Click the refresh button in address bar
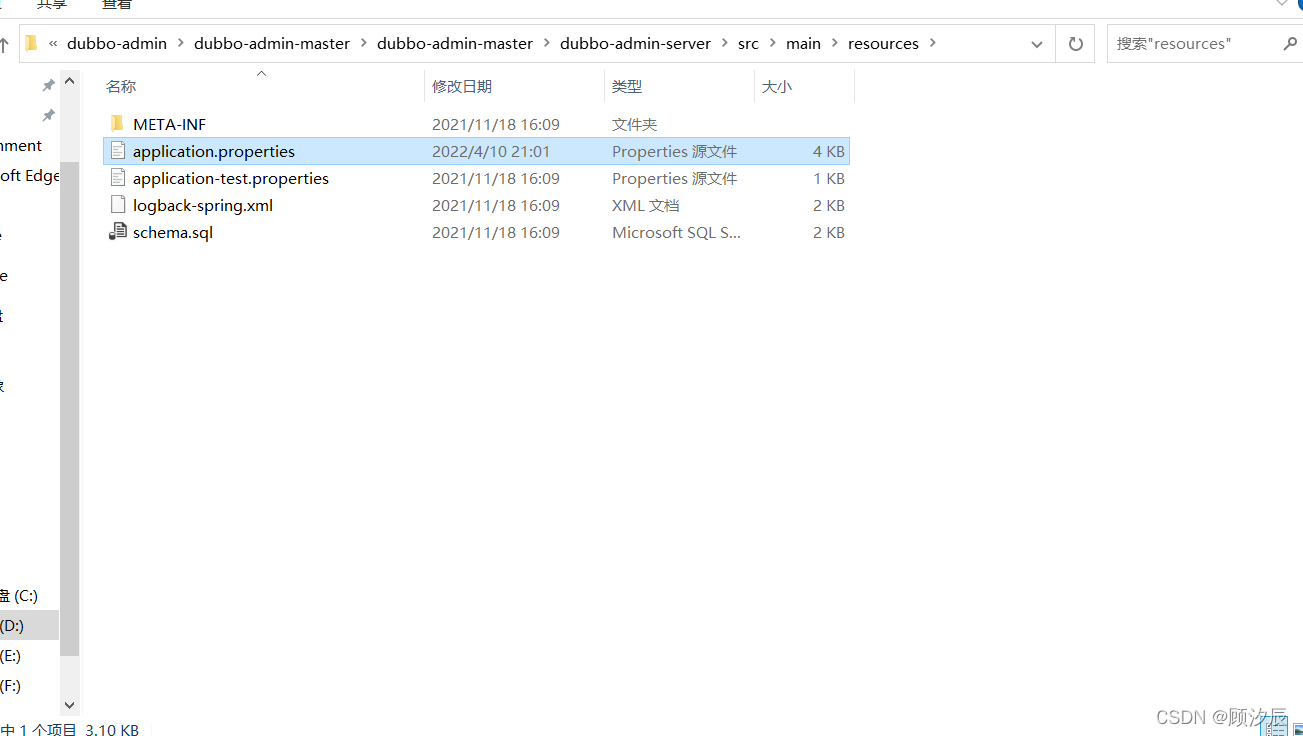1303x736 pixels. pyautogui.click(x=1076, y=44)
